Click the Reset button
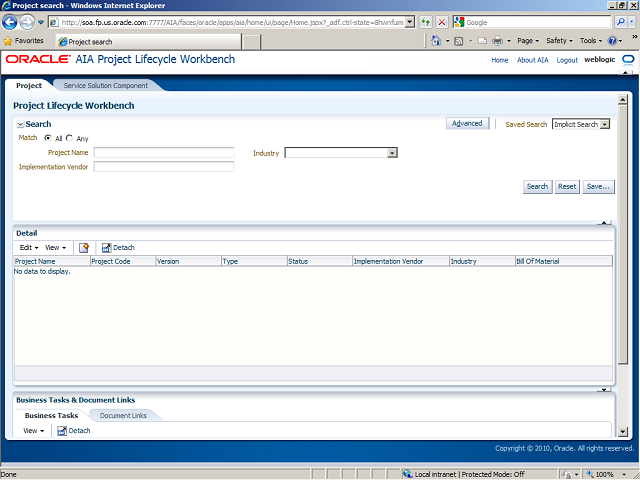 coord(567,186)
